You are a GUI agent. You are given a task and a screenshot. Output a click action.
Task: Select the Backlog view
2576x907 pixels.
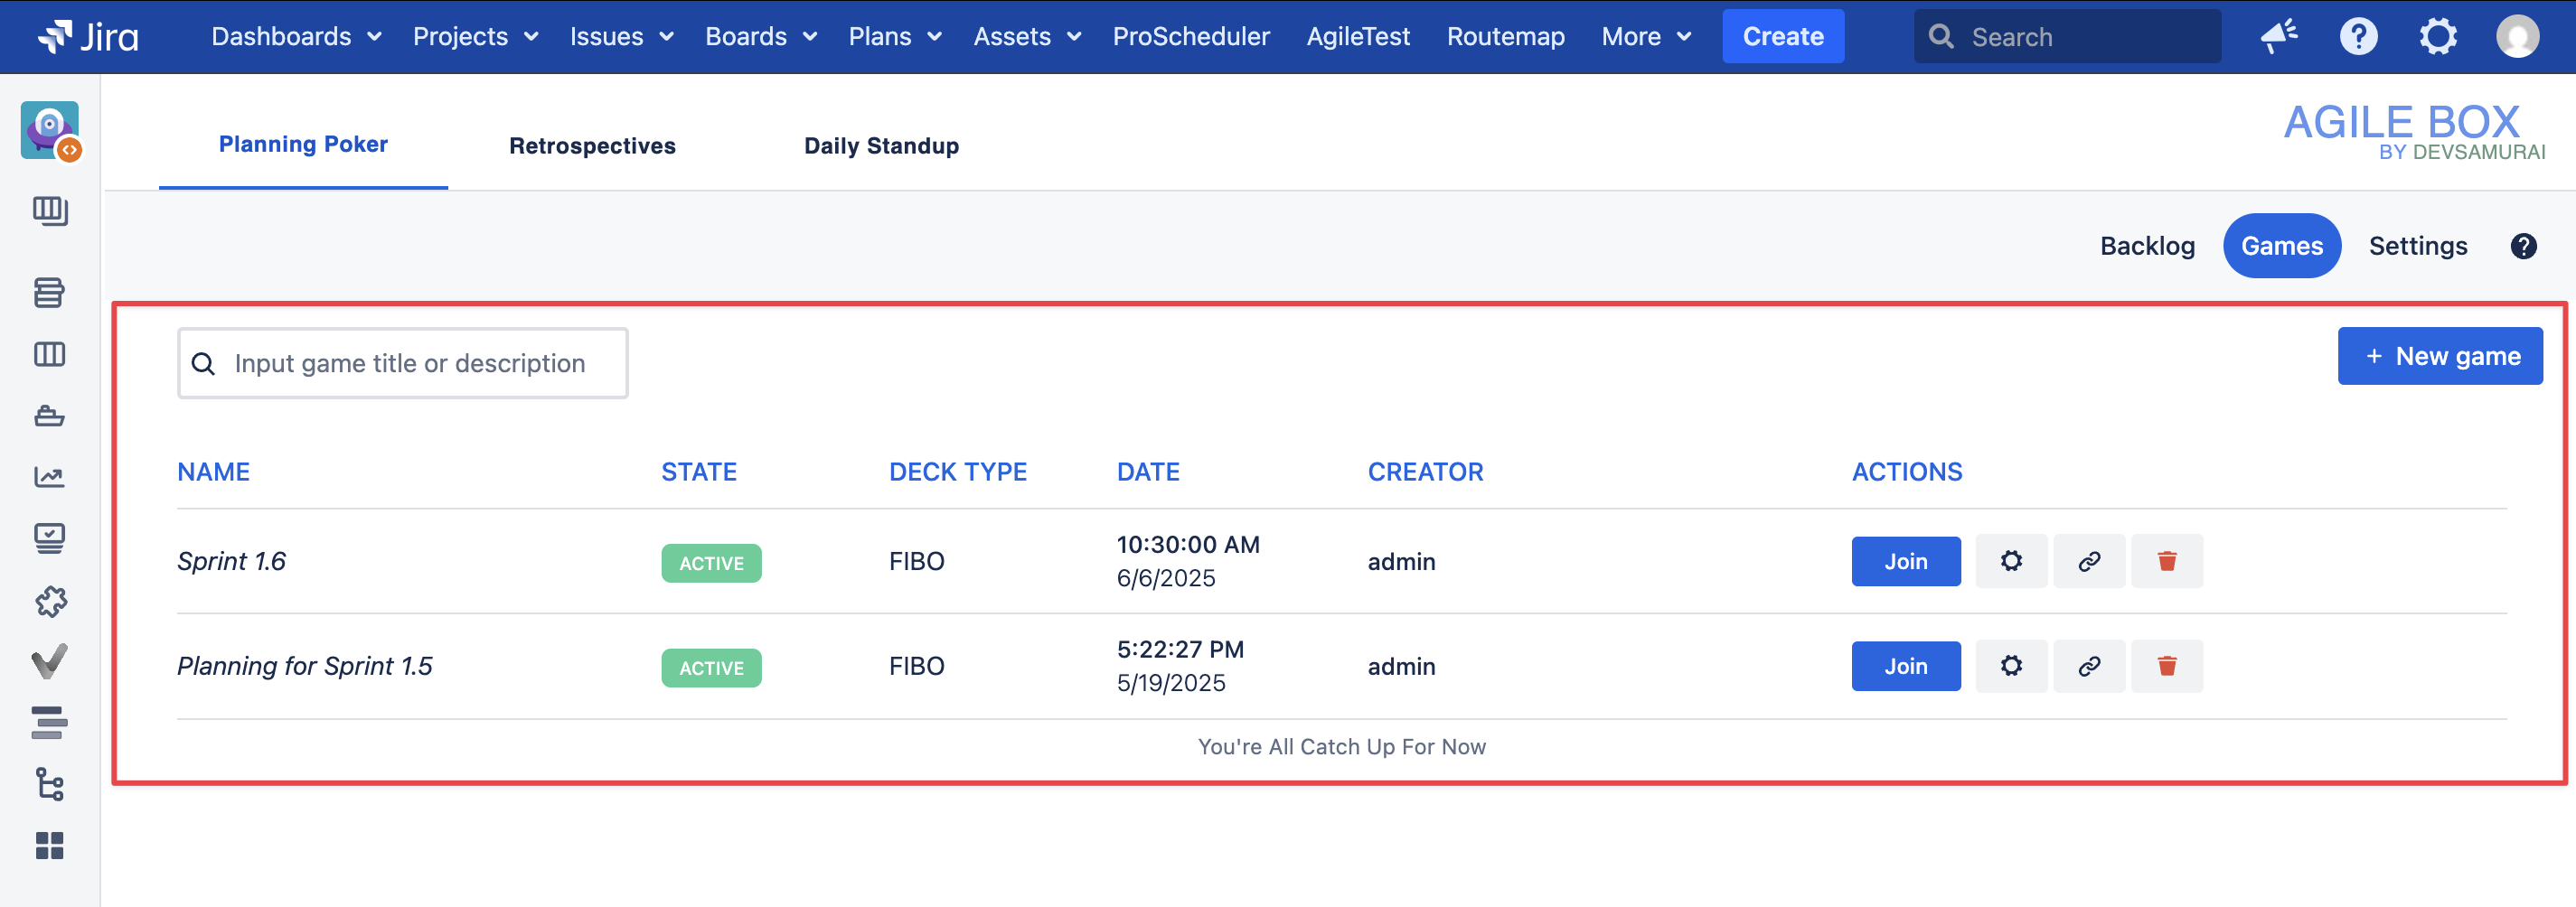pos(2146,246)
